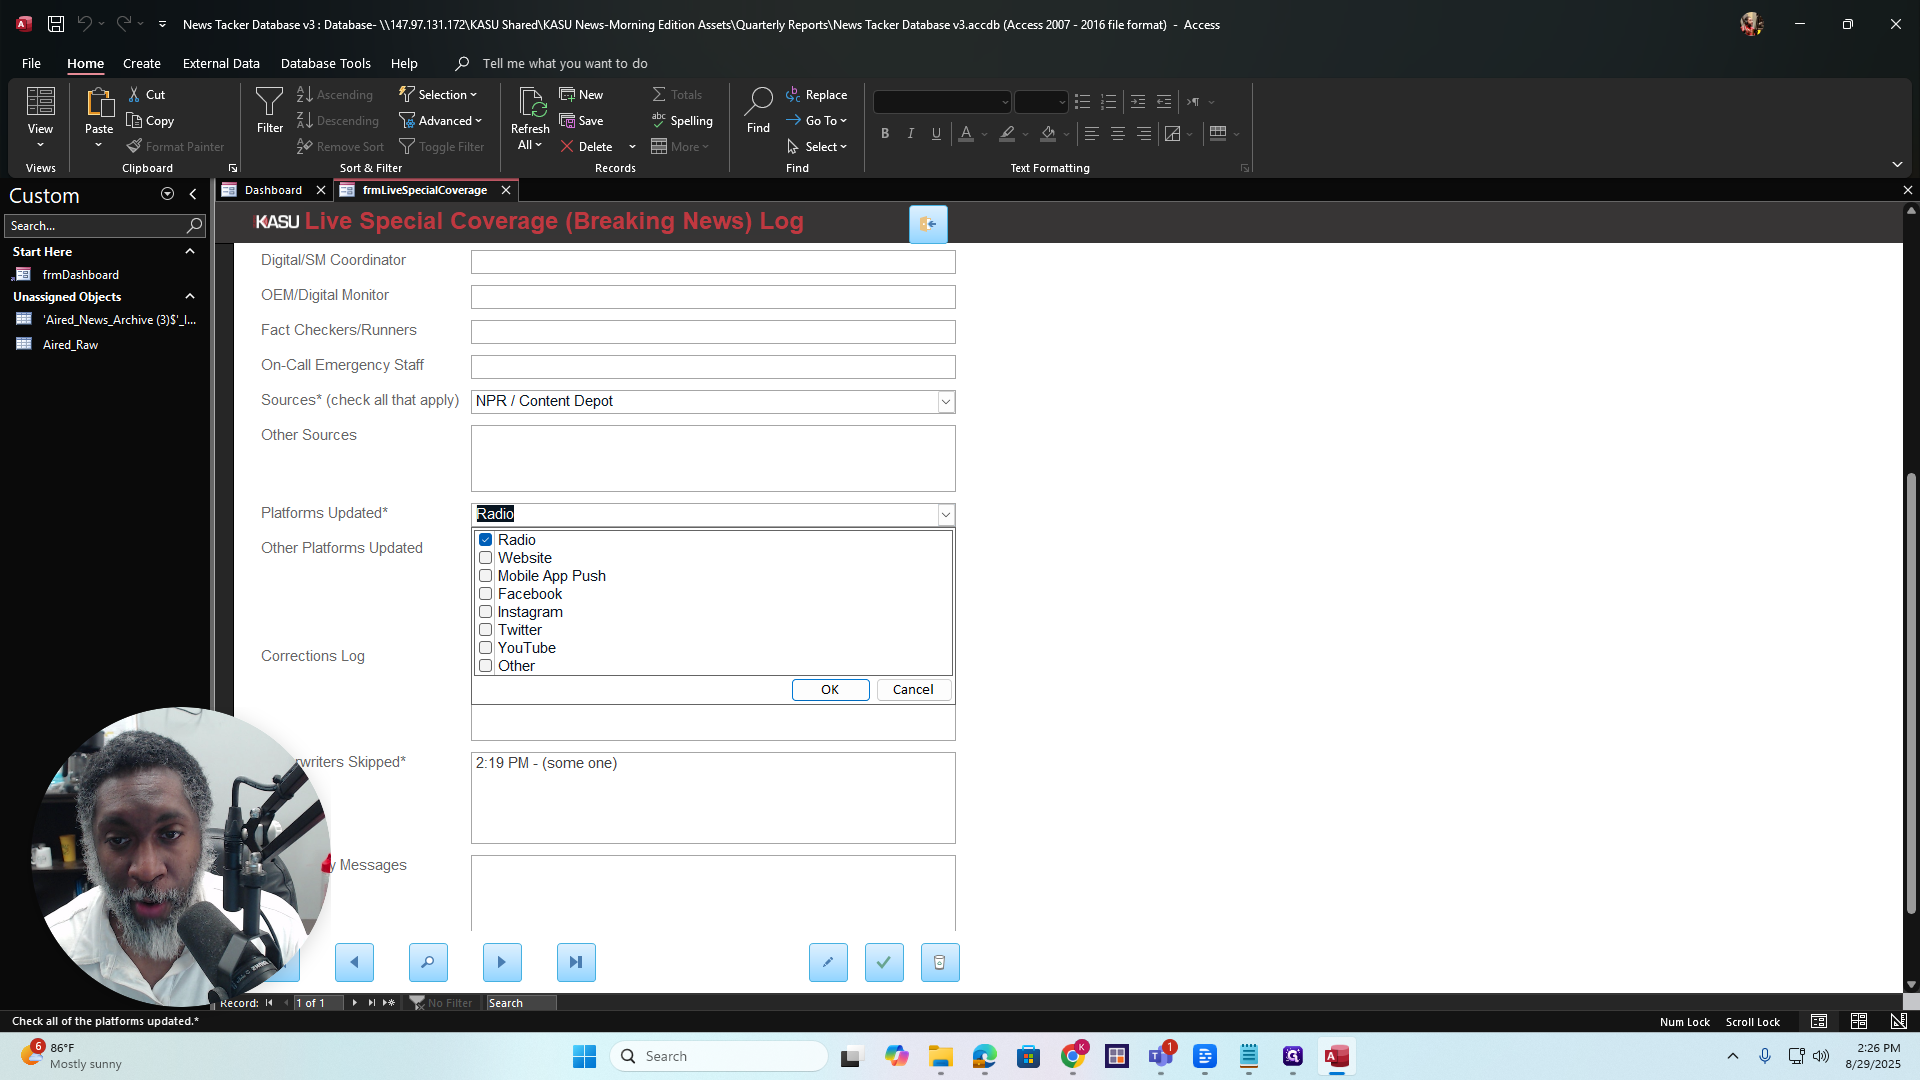
Task: Open the font color swatch button
Action: (x=966, y=133)
